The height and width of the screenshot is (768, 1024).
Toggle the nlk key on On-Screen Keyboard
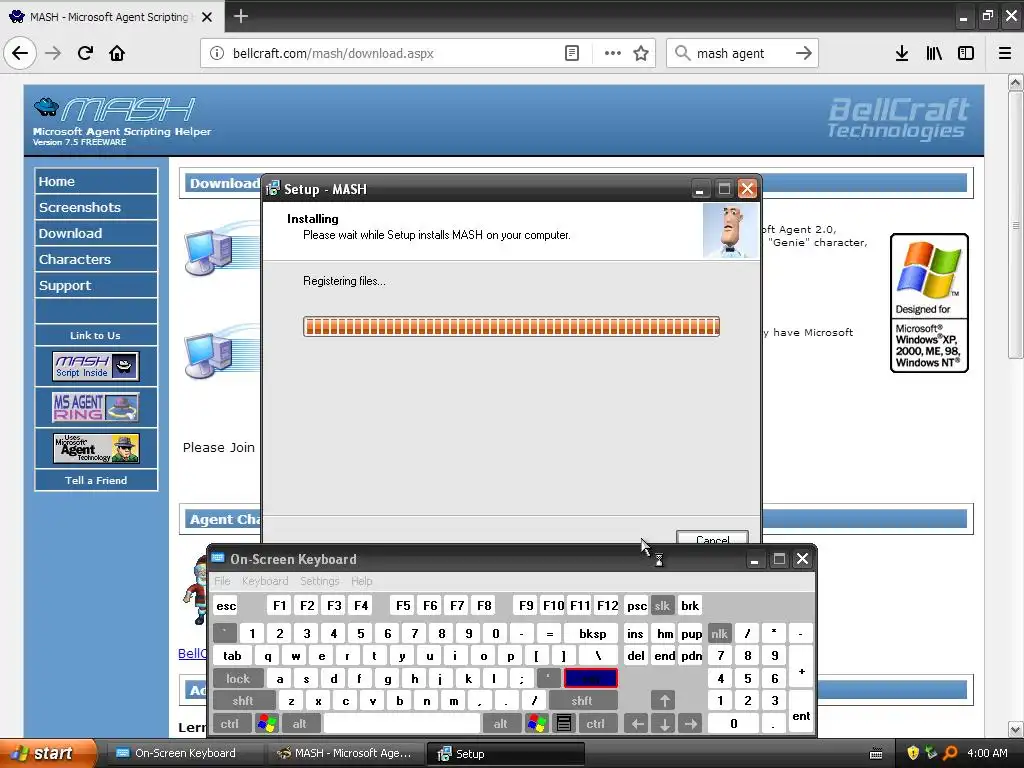719,633
